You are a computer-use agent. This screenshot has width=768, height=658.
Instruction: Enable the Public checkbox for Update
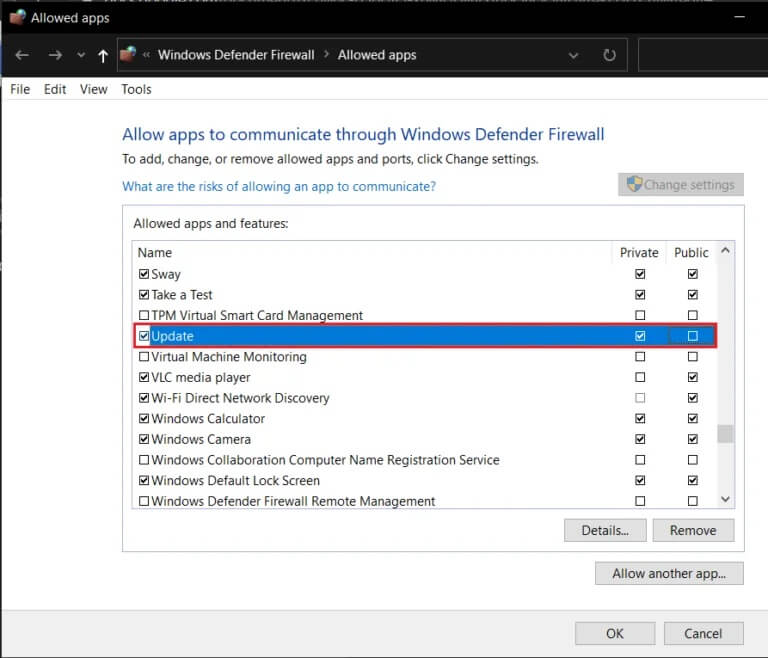point(692,336)
